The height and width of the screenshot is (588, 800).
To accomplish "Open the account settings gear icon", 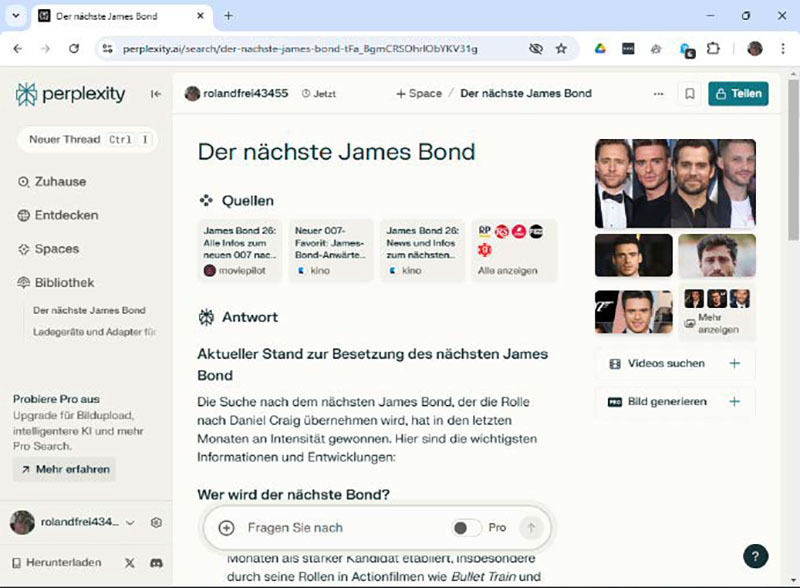I will point(156,522).
